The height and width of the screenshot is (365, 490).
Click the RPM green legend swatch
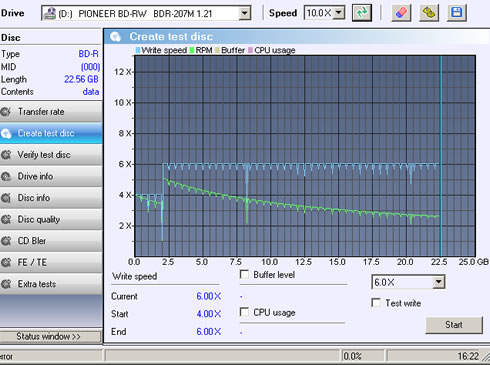(x=192, y=50)
